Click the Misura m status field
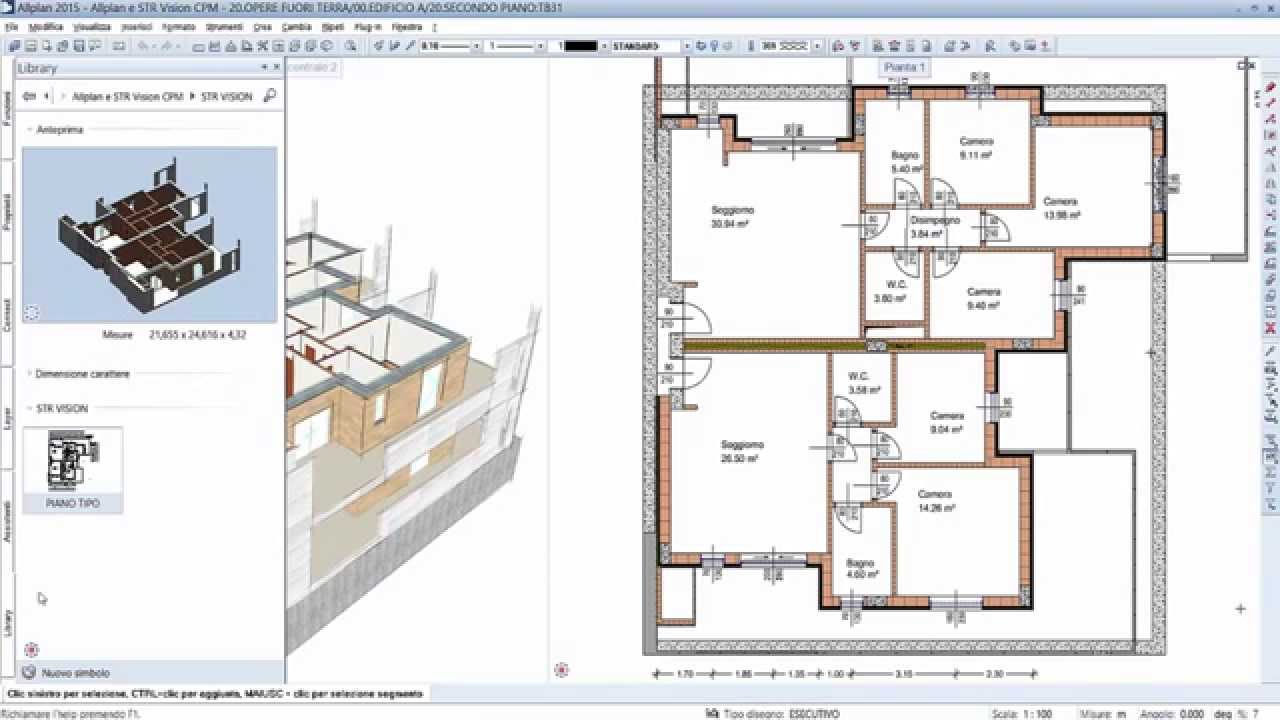 [x=1105, y=713]
